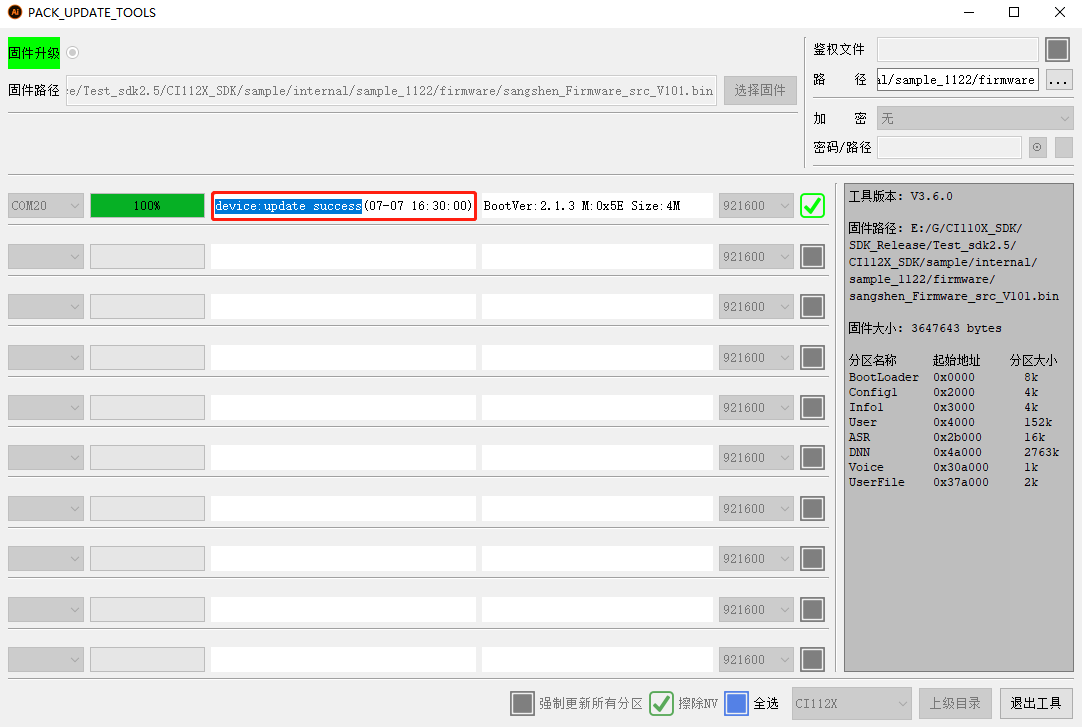Select the 固件升级 firmware upgrade radio button
1082x727 pixels.
73,53
